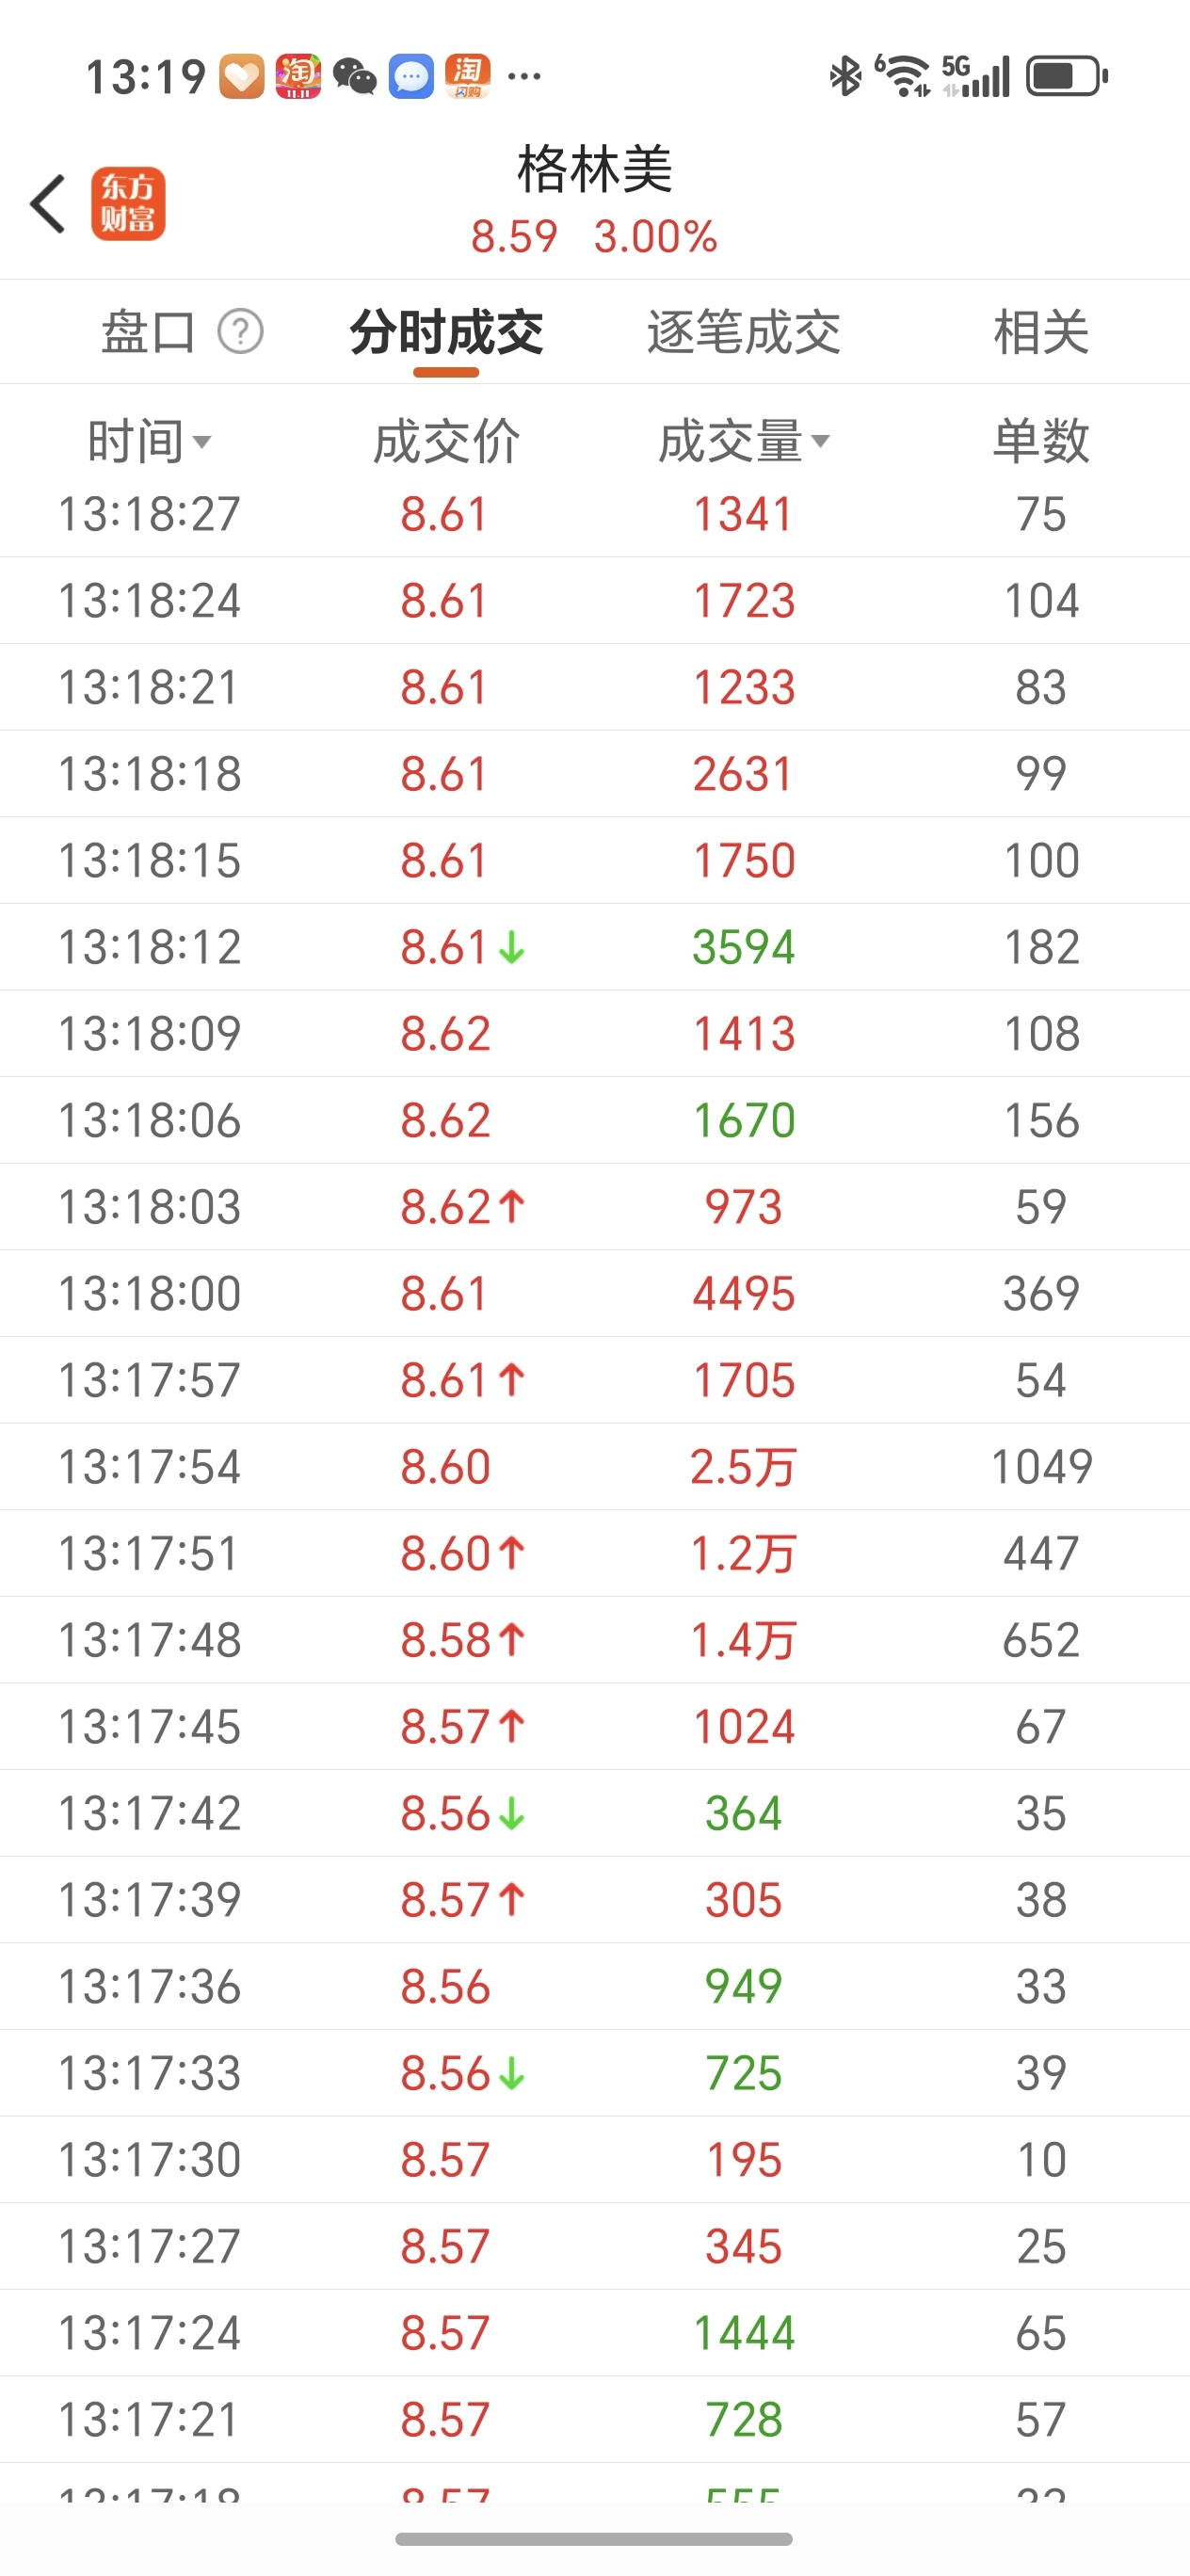Sort by 时间 dropdown arrow
The width and height of the screenshot is (1190, 2576).
(x=202, y=442)
